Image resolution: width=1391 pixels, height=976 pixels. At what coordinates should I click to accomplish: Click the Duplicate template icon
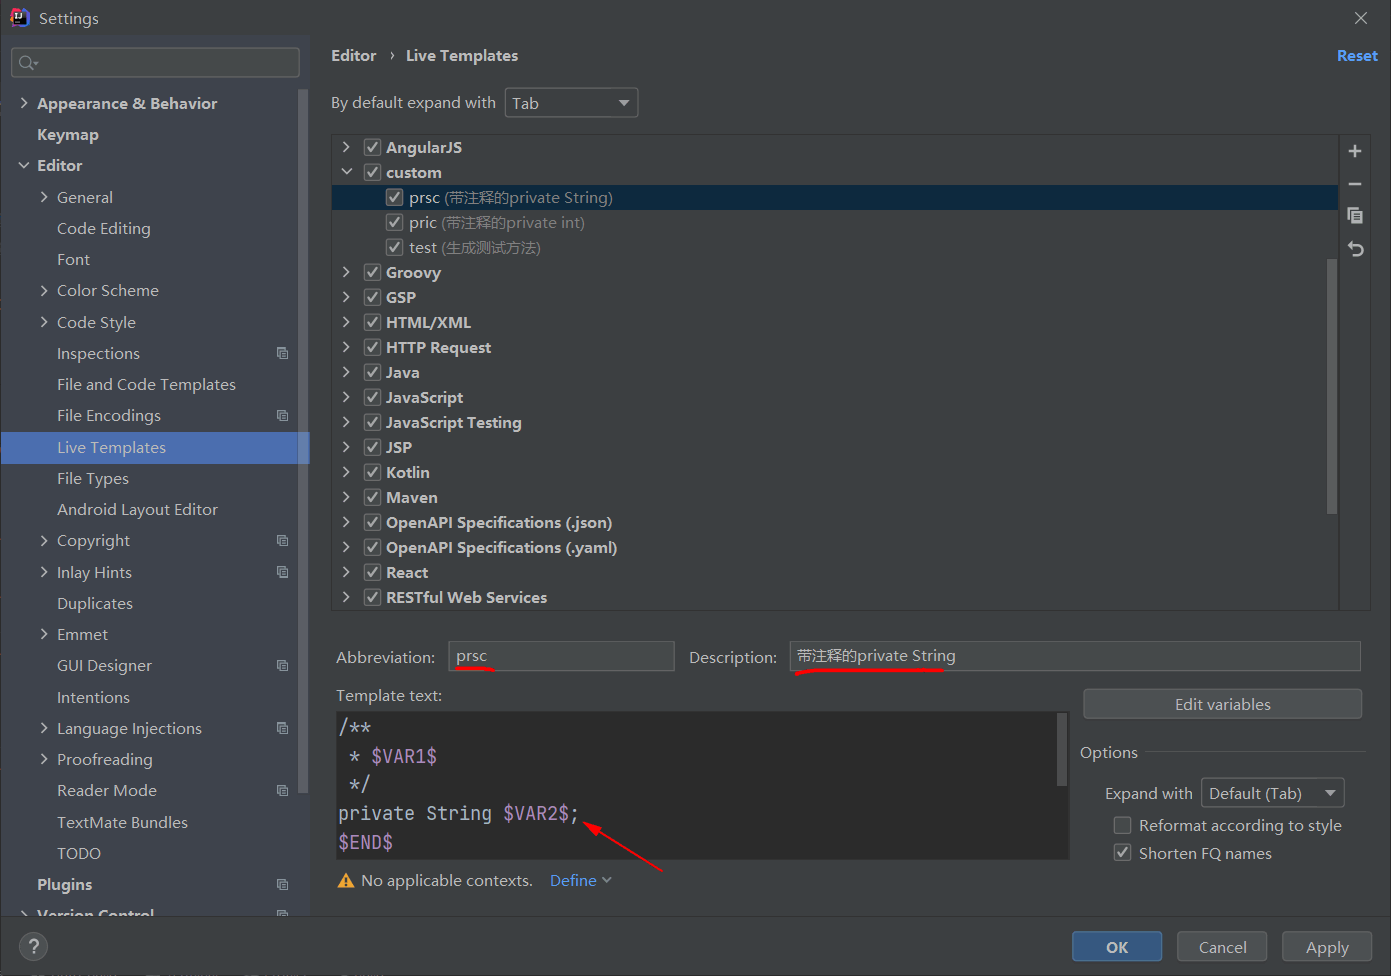[1355, 216]
